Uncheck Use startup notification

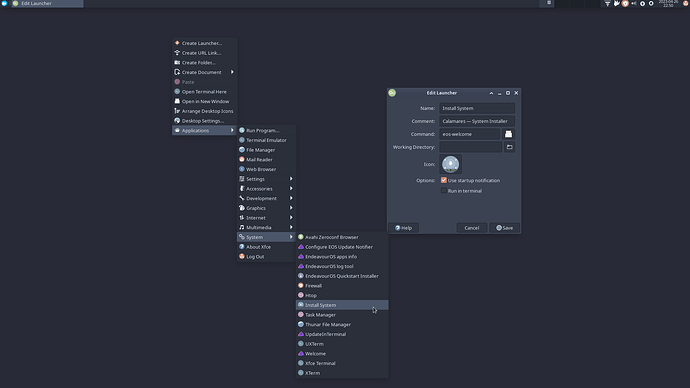coord(444,180)
